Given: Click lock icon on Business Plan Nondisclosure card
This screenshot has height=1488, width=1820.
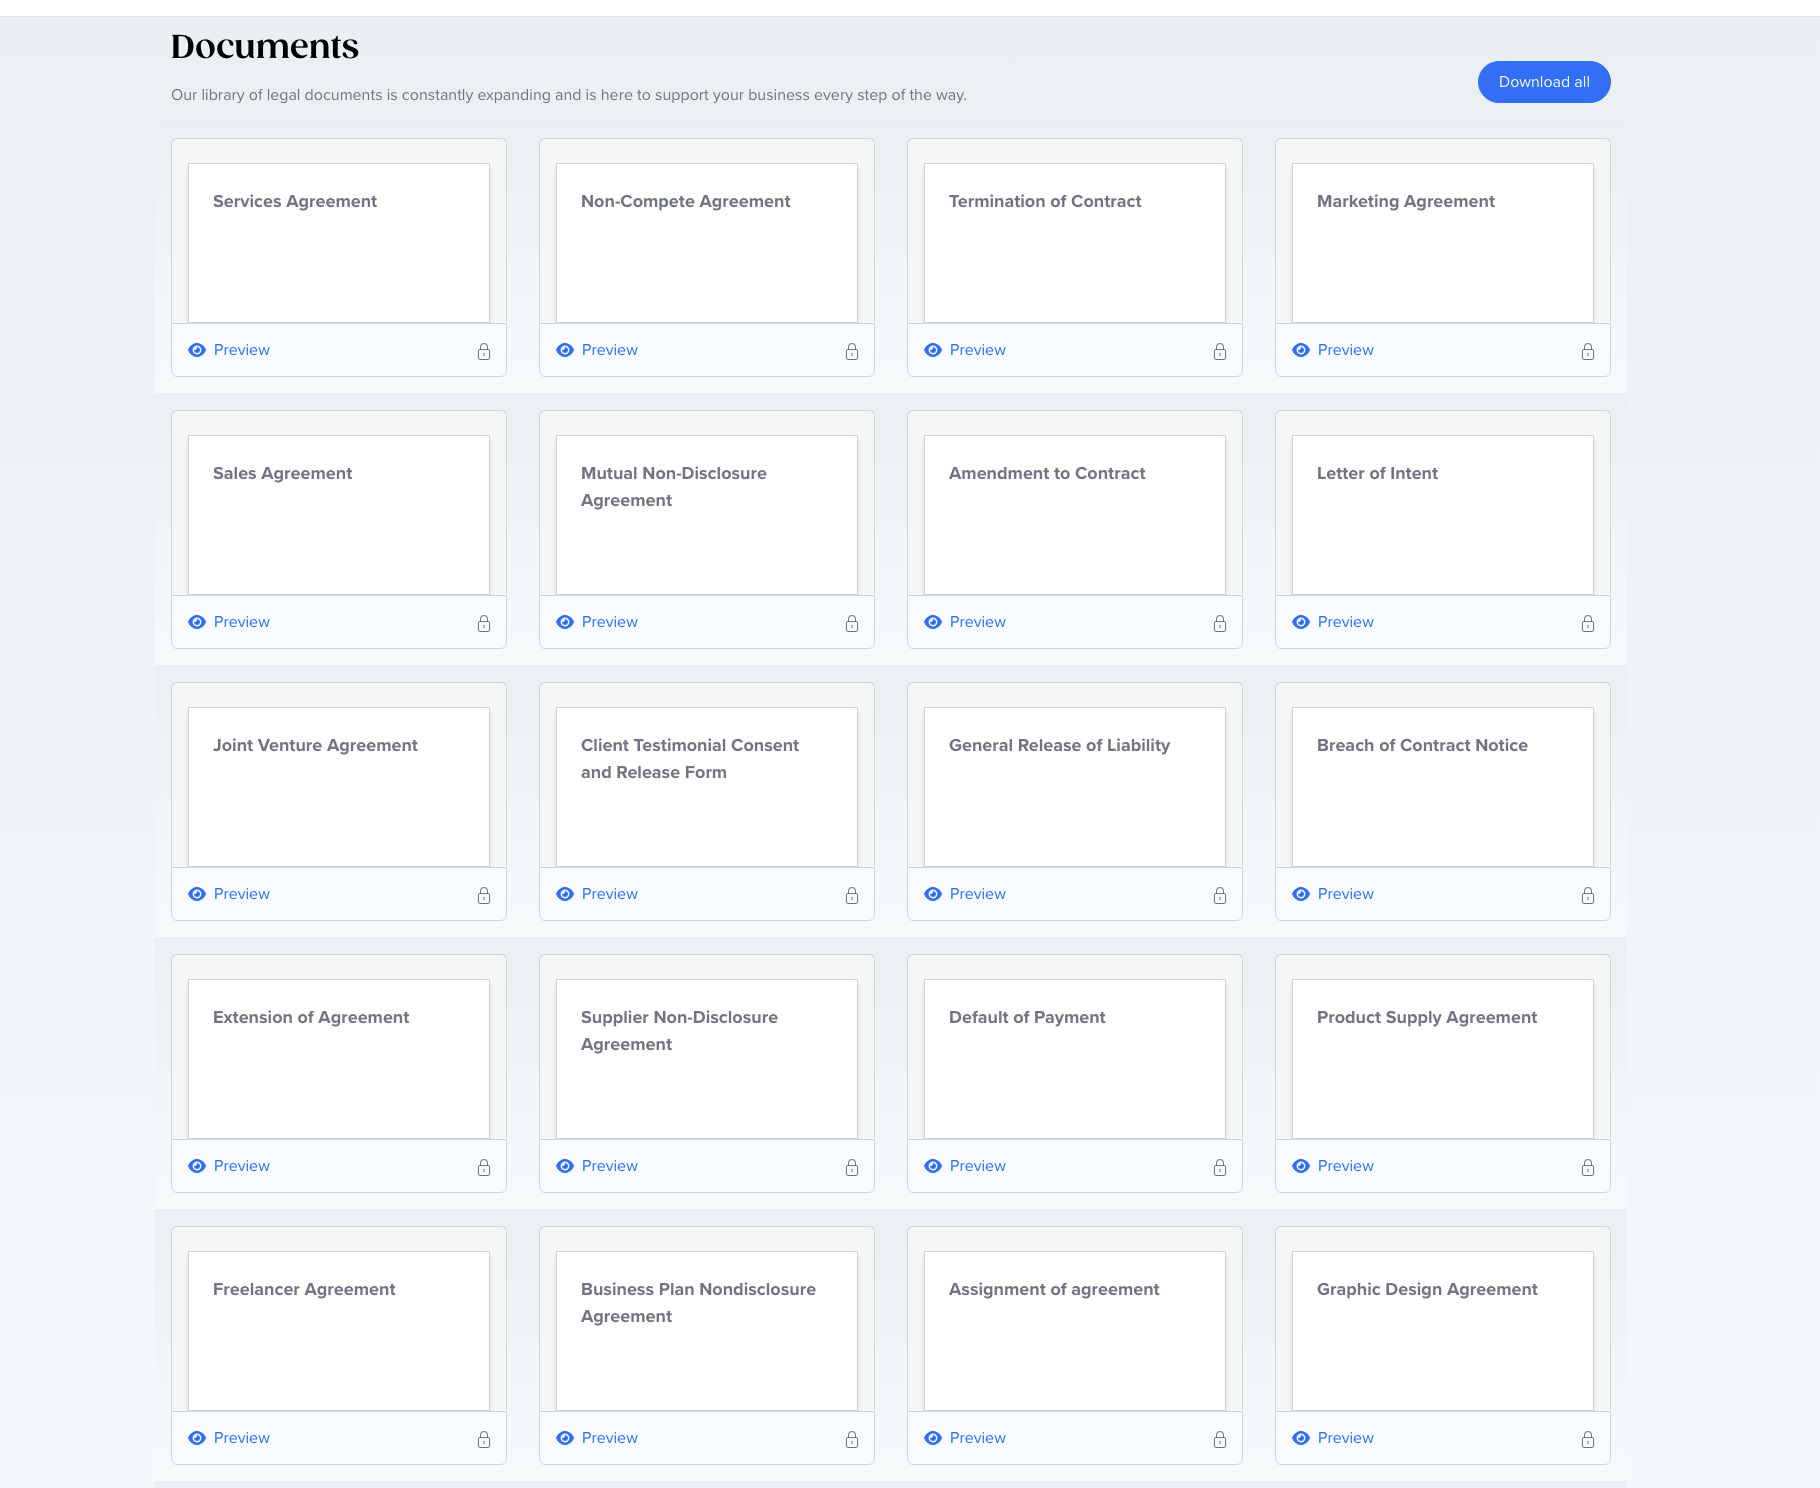Looking at the screenshot, I should tap(852, 1439).
